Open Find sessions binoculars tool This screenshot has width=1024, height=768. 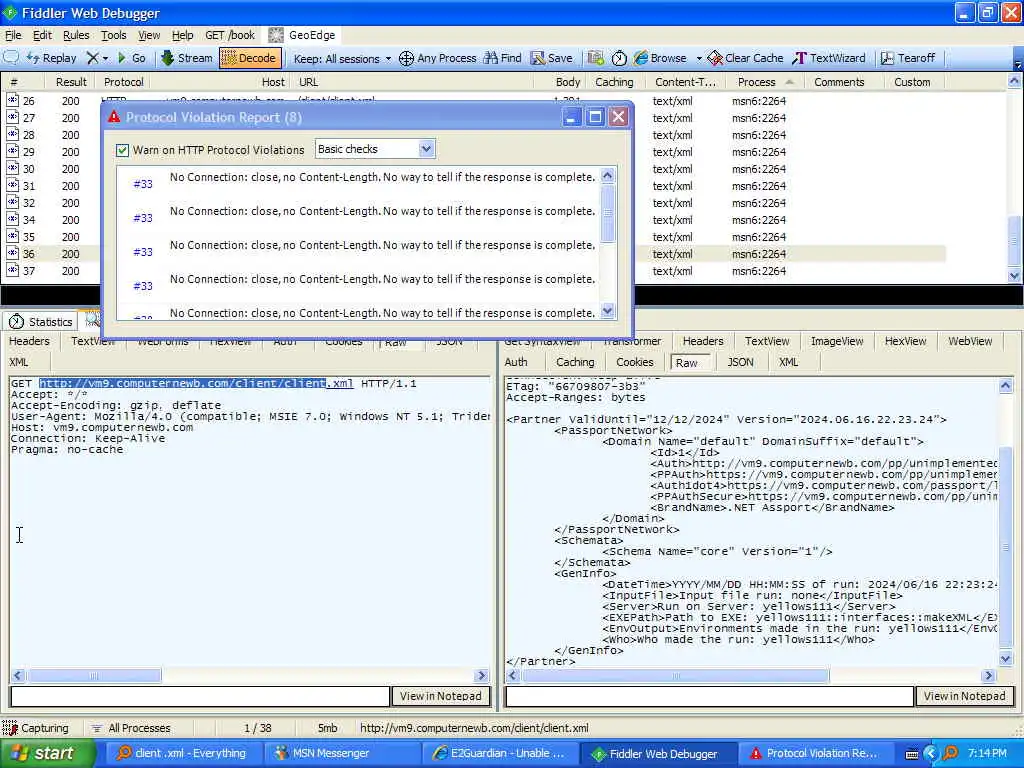(x=503, y=58)
